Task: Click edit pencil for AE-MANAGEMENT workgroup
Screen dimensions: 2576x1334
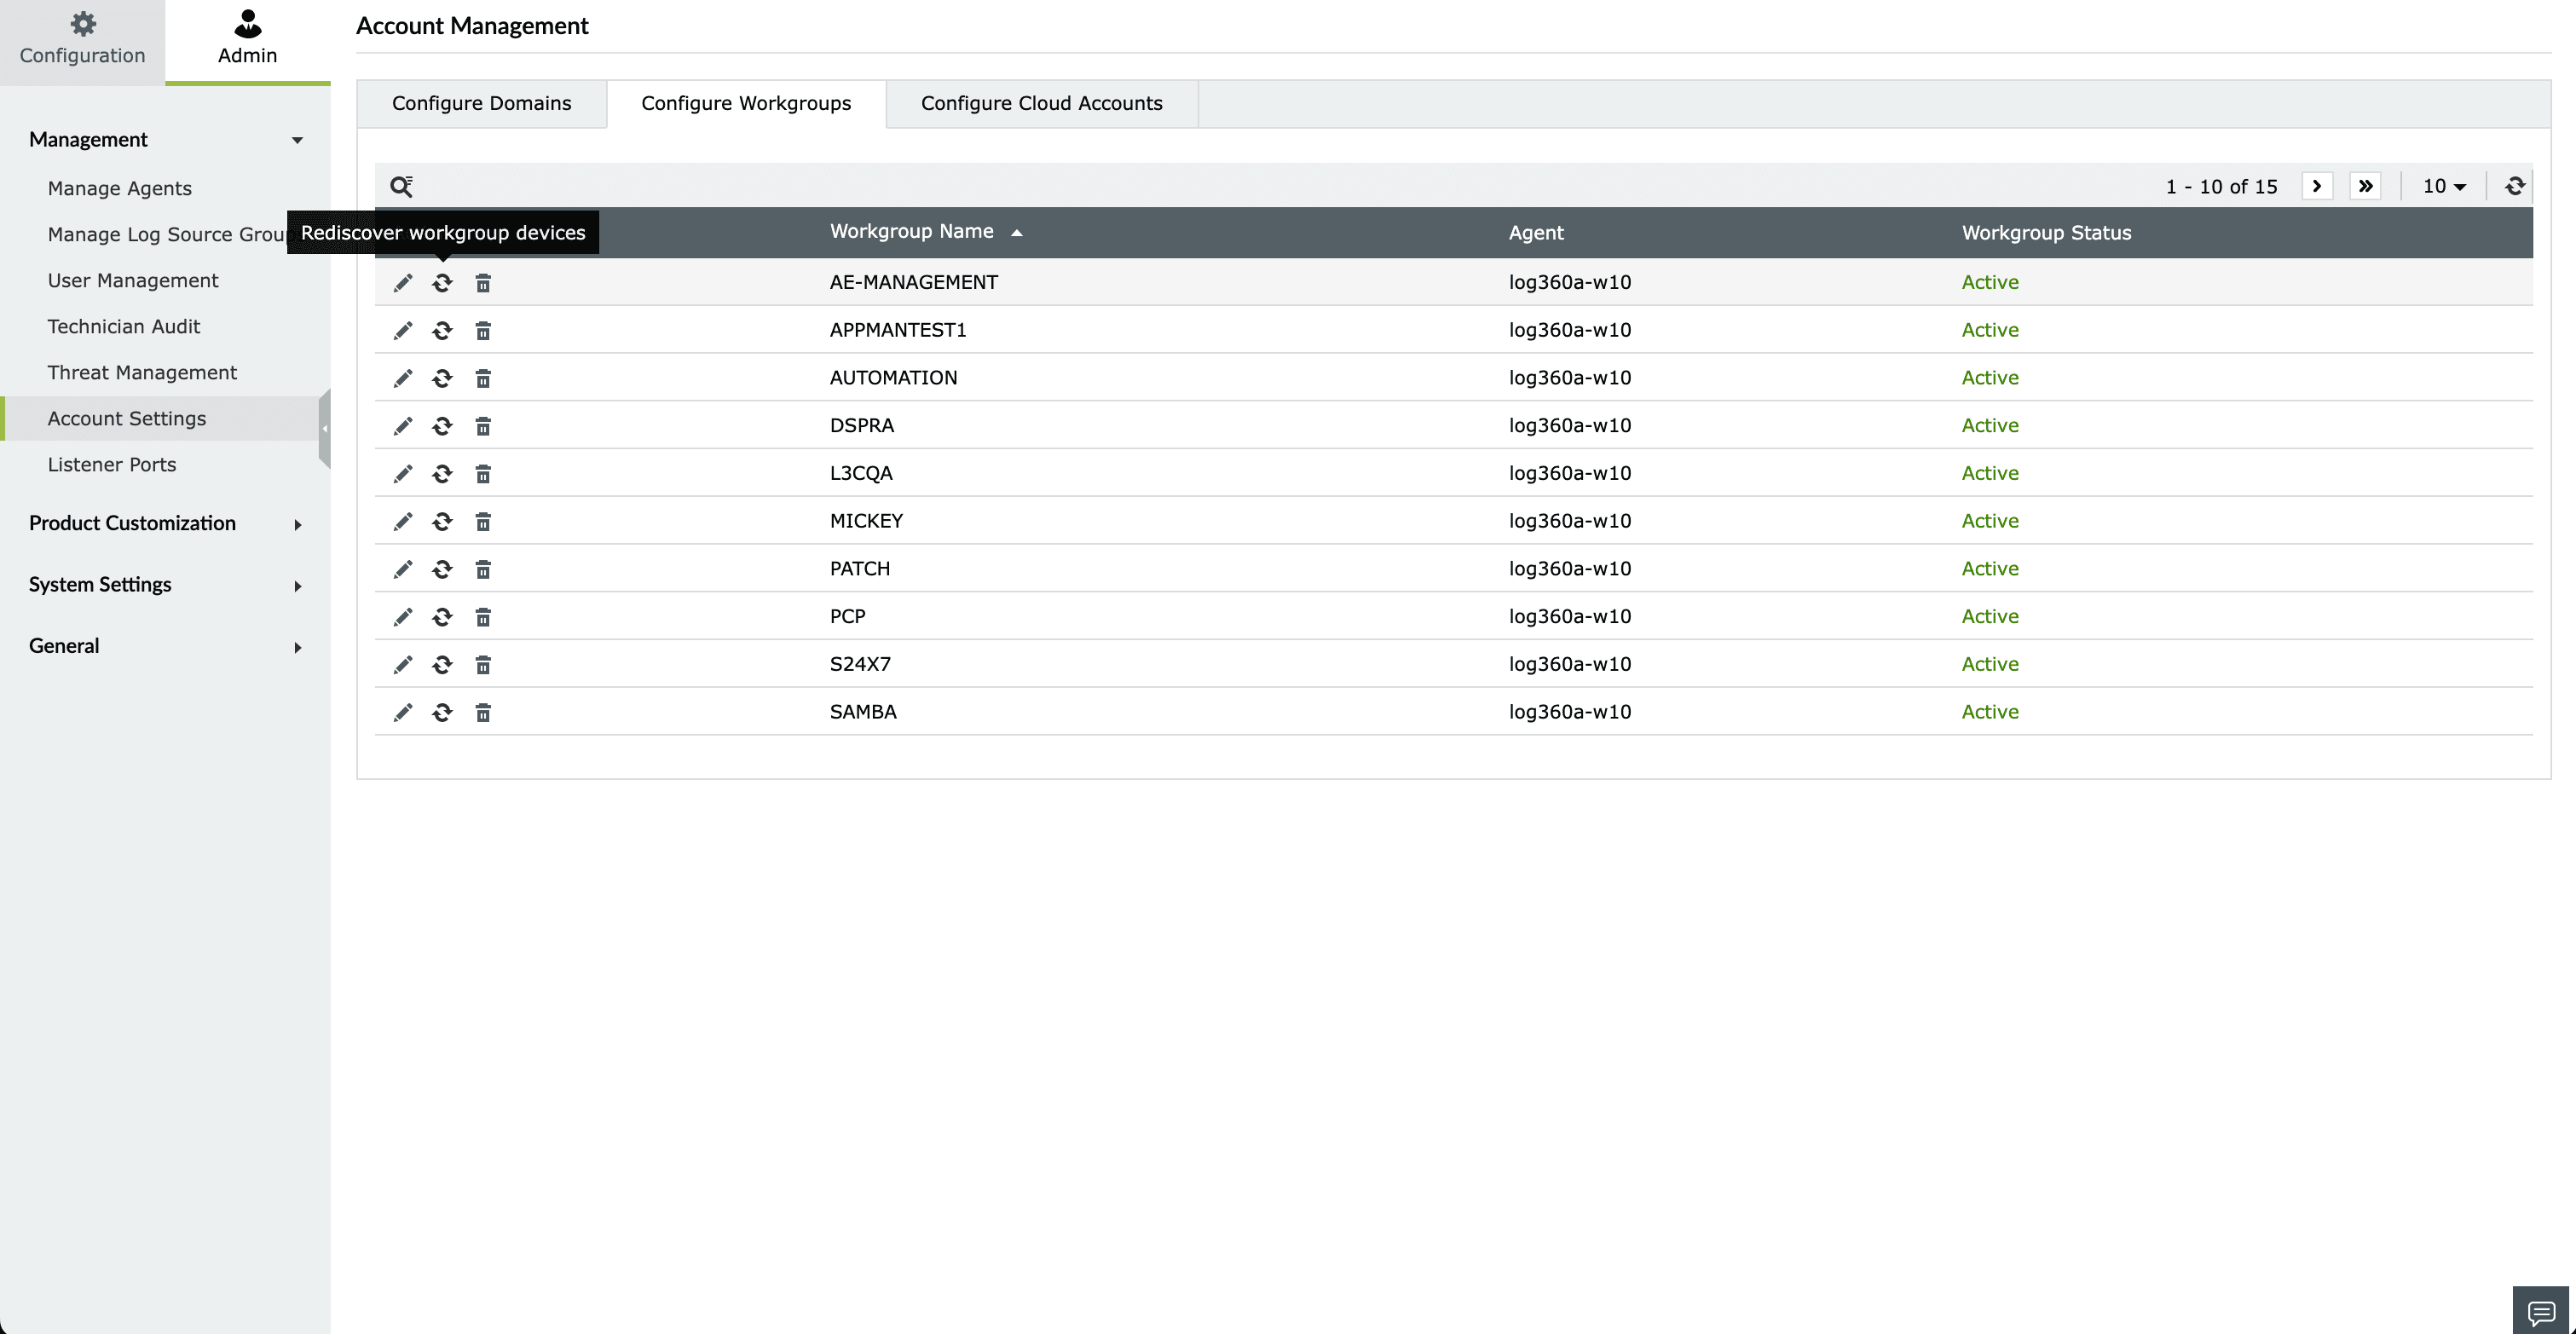Action: (403, 283)
